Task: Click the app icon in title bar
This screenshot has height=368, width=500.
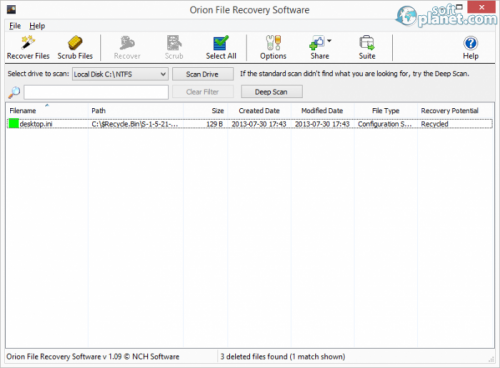Action: click(x=11, y=10)
